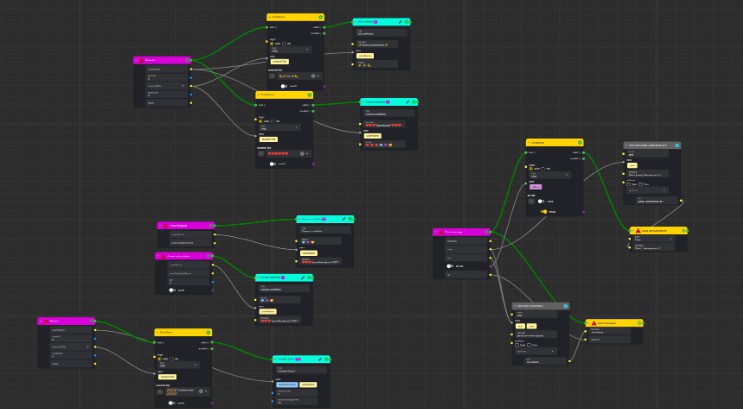Click the pencil edit icon on Flowers confetti node

tap(344, 219)
